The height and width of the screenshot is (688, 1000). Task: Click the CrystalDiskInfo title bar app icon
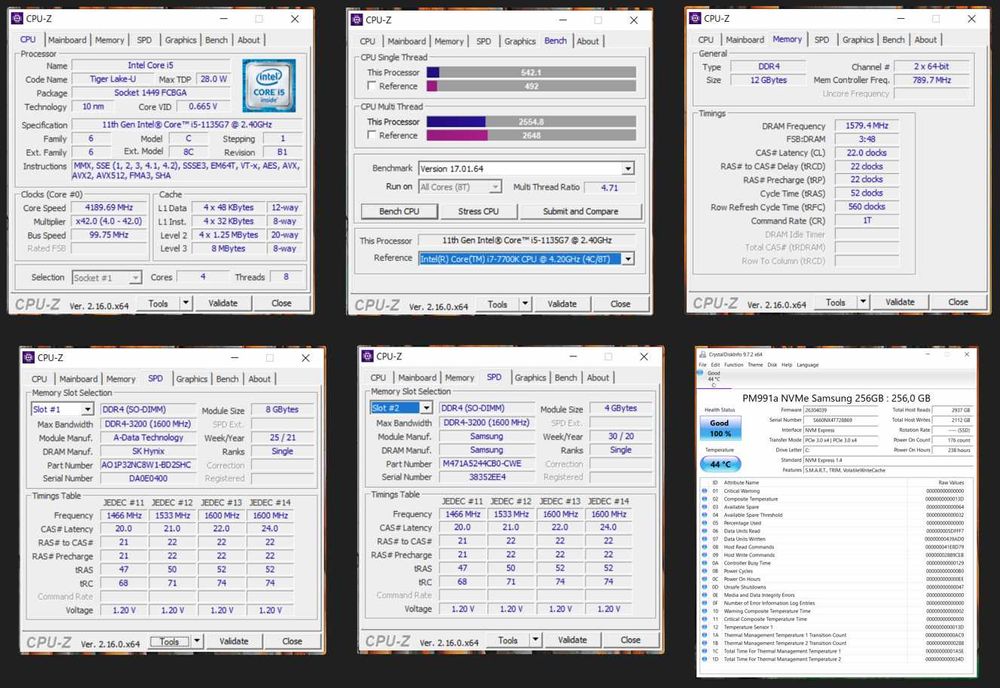[x=702, y=355]
